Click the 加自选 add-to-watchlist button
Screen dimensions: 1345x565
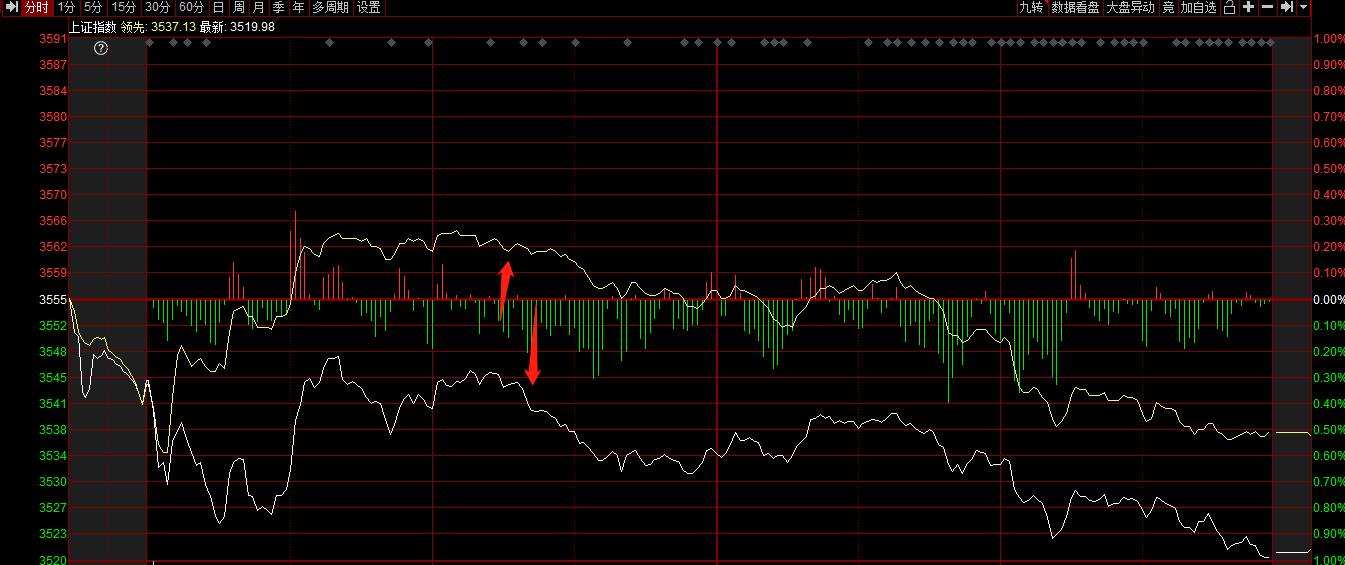tap(1198, 7)
